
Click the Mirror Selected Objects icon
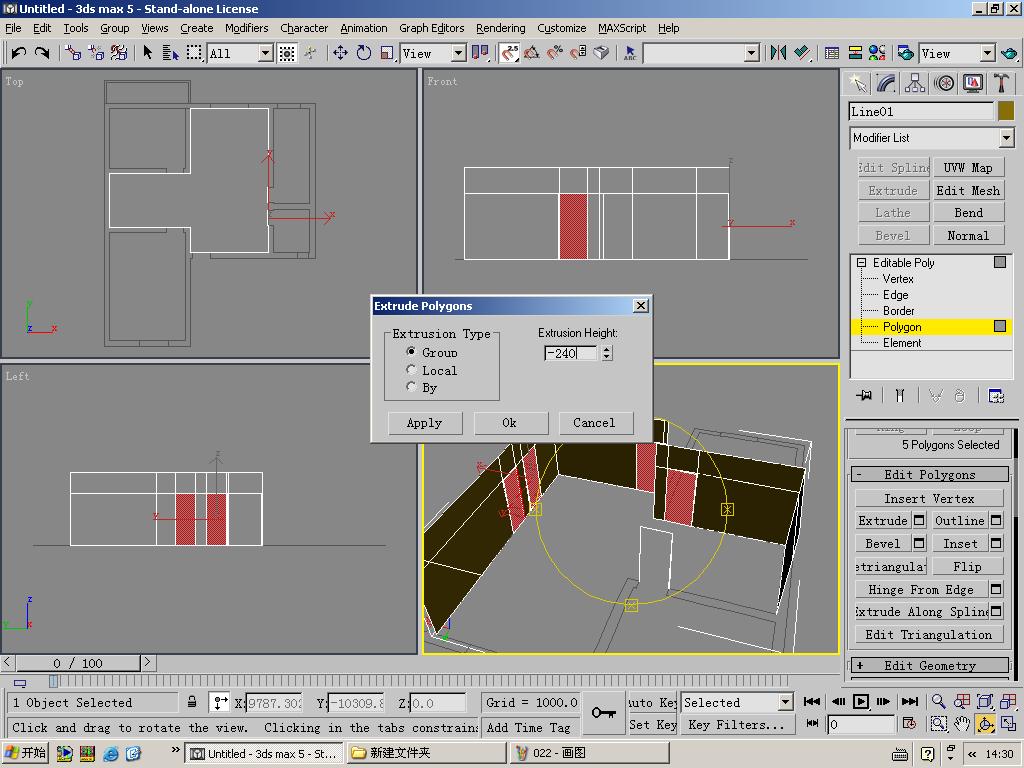778,53
